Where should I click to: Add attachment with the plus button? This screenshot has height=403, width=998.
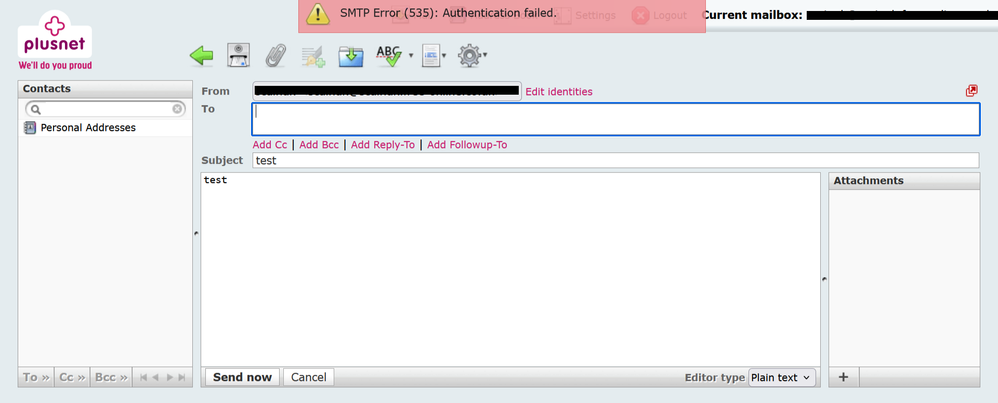[x=843, y=377]
